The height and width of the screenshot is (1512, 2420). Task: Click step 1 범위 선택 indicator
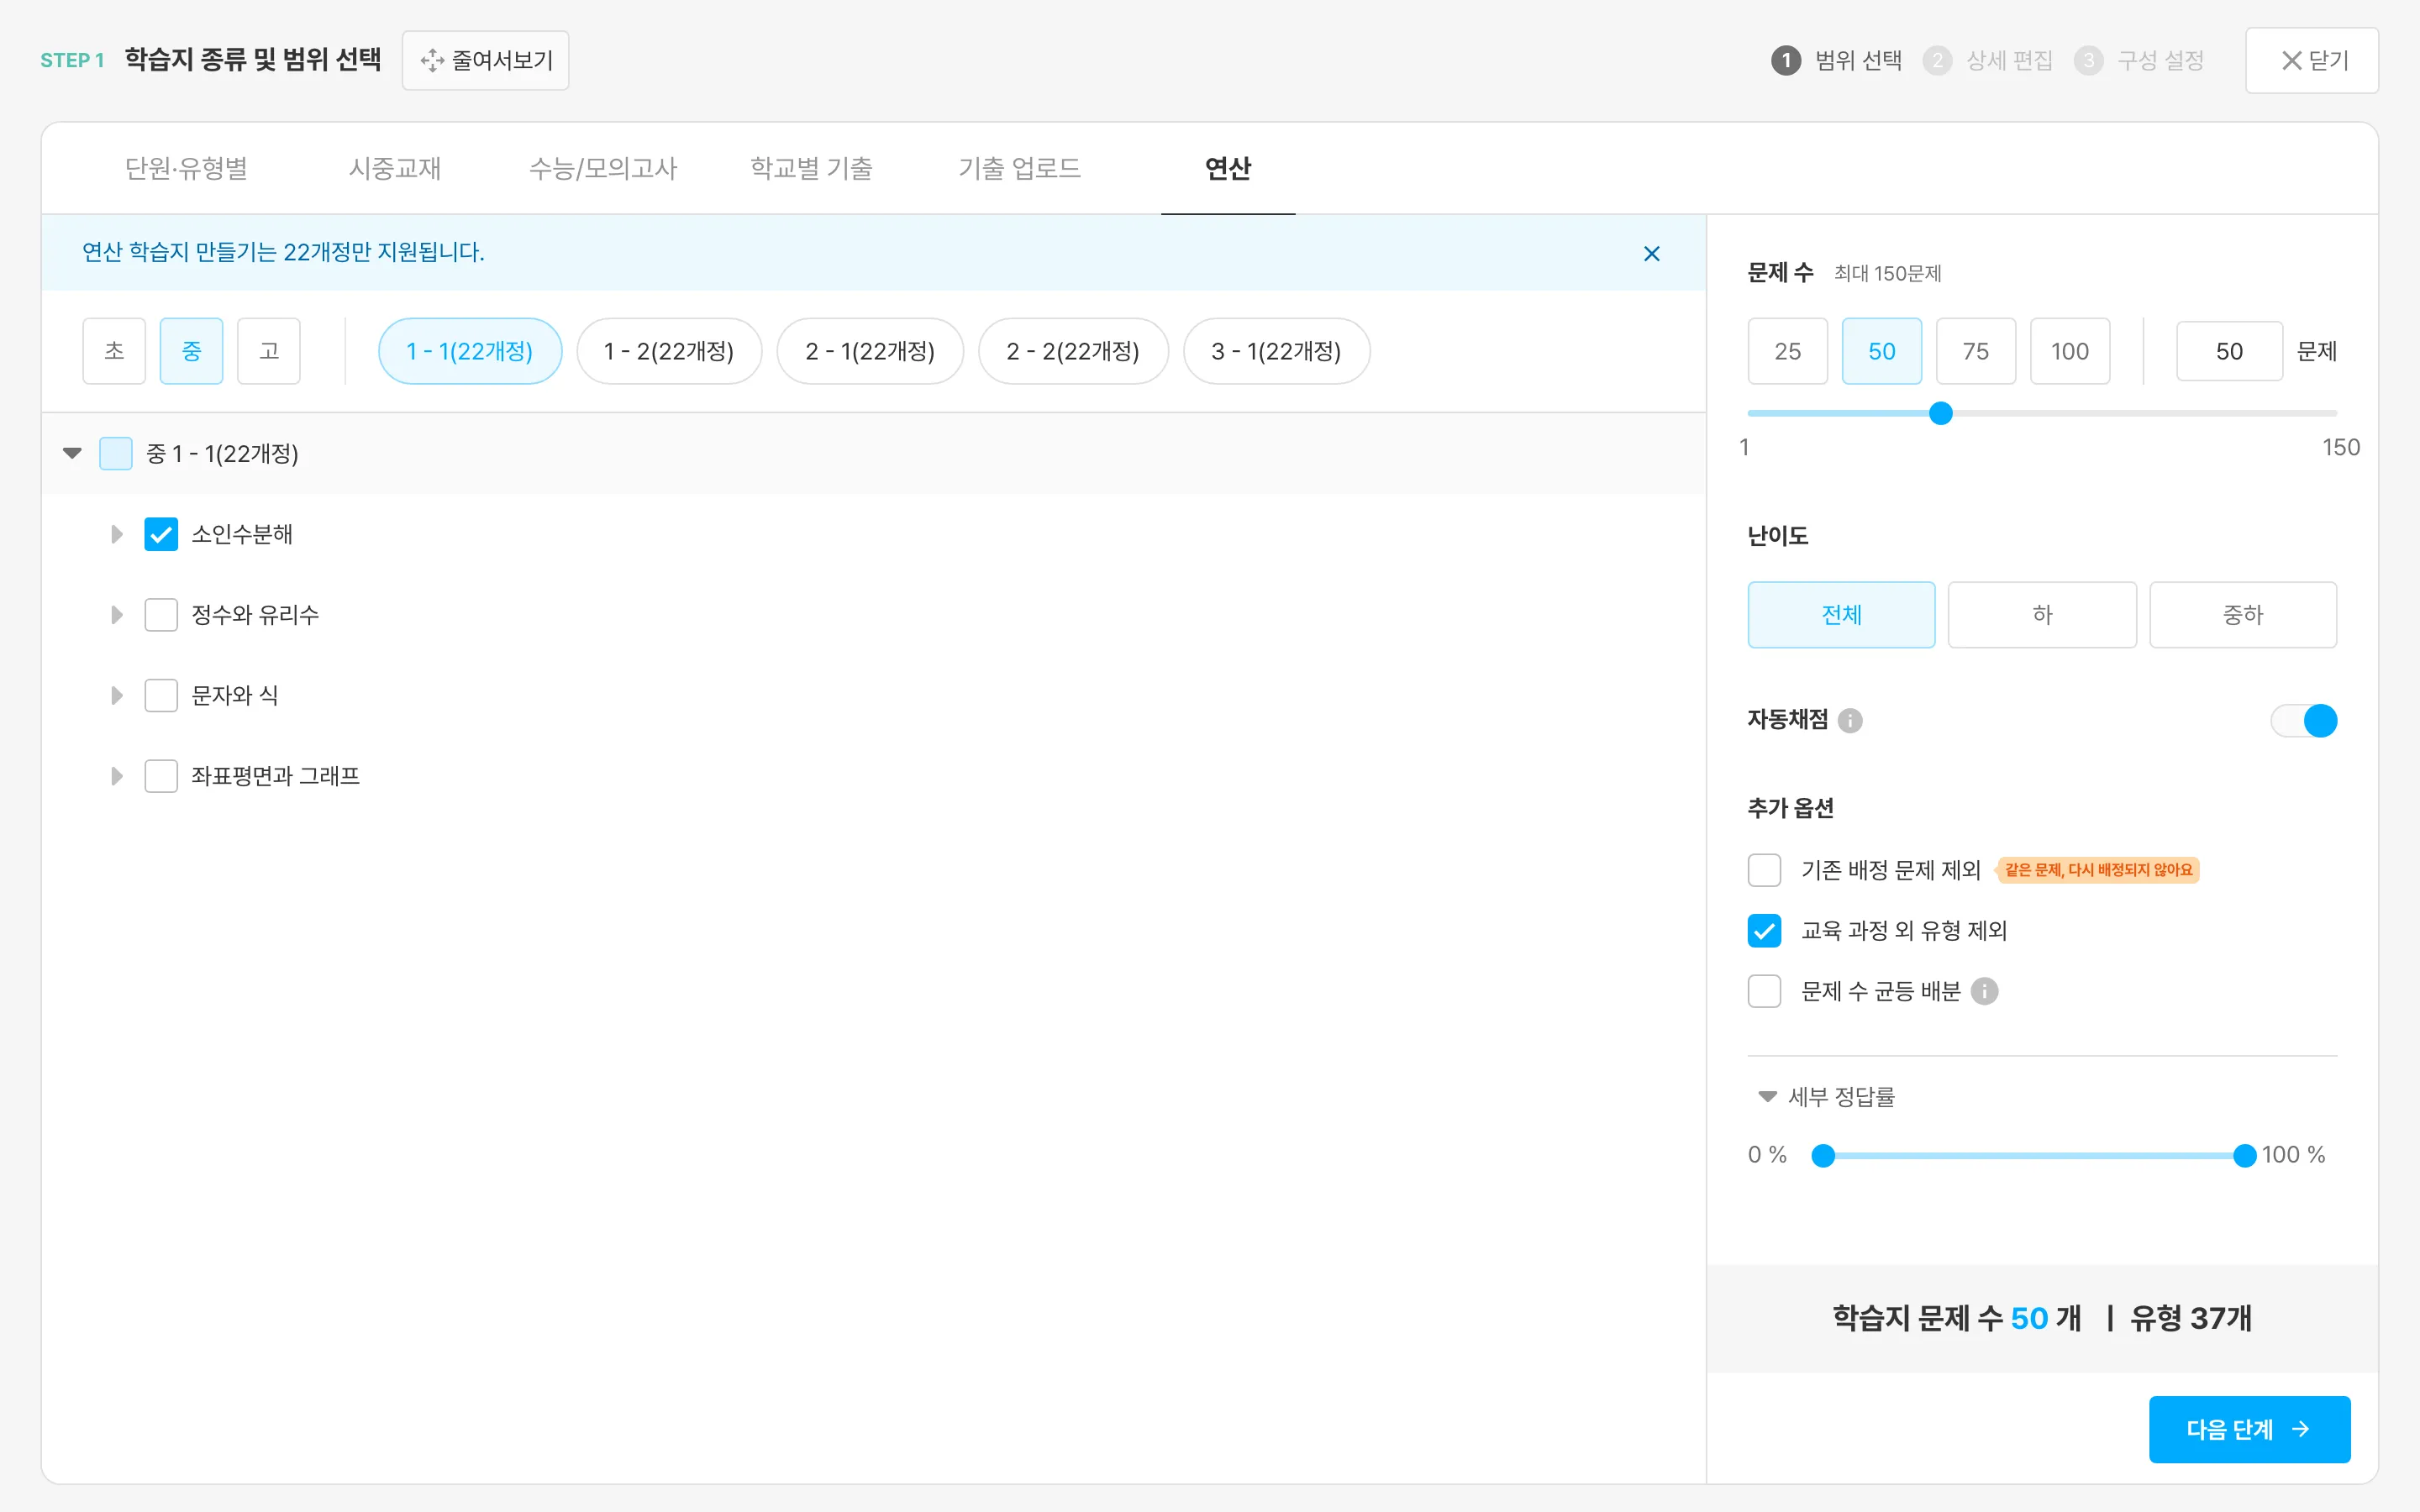[x=1836, y=60]
